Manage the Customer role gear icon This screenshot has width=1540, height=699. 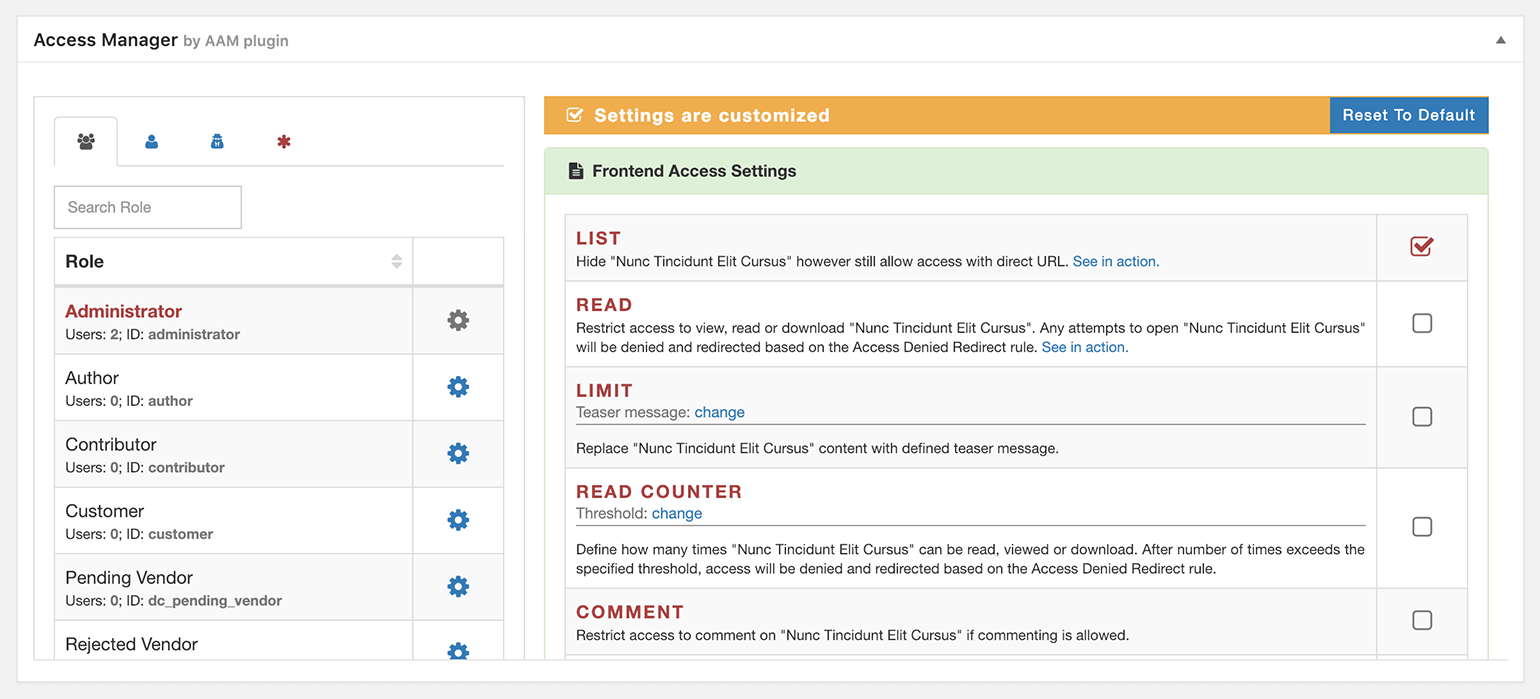458,520
